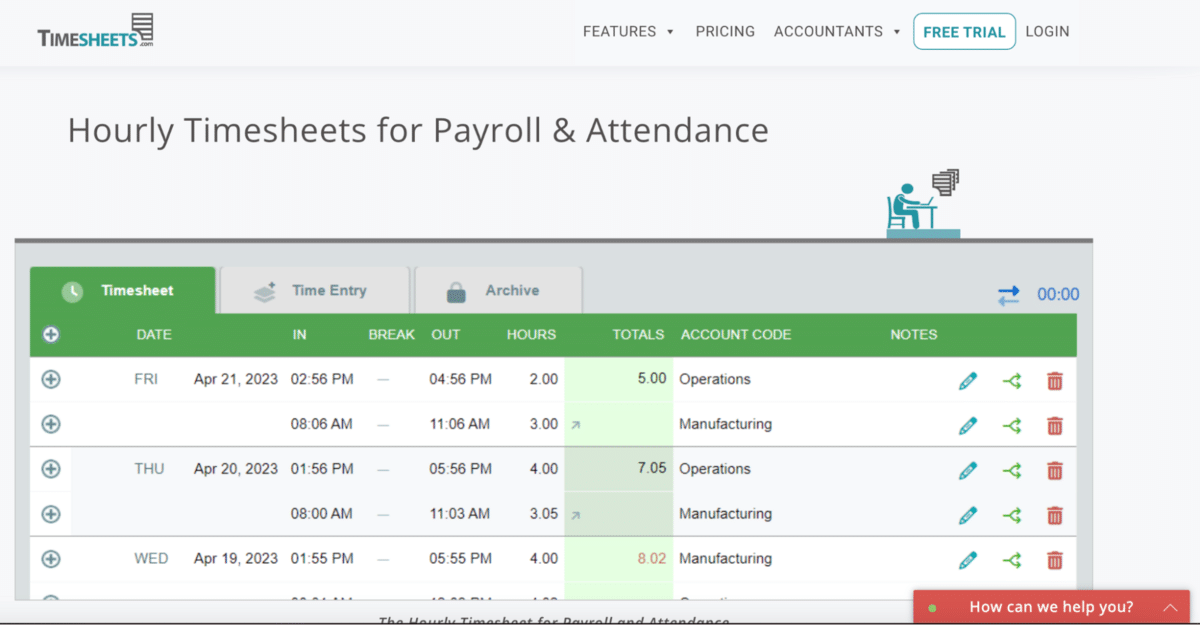Delete the 08:00 AM Manufacturing entry
This screenshot has height=625, width=1200.
coord(1054,515)
